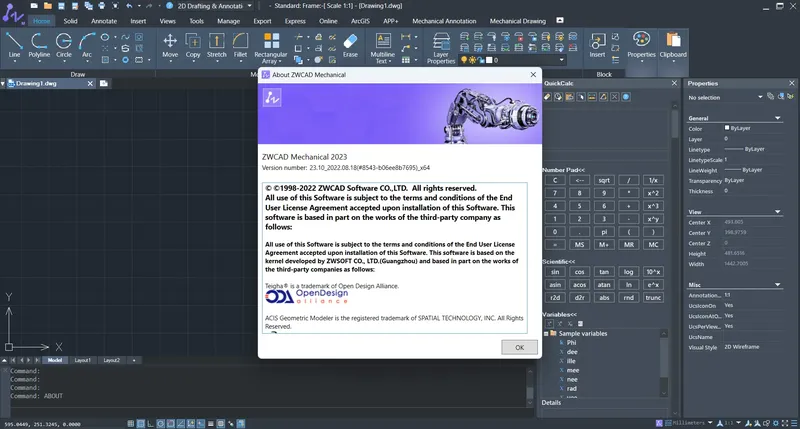Toggle ortho mode in status bar
Screen dimensions: 800x429
coord(151,423)
